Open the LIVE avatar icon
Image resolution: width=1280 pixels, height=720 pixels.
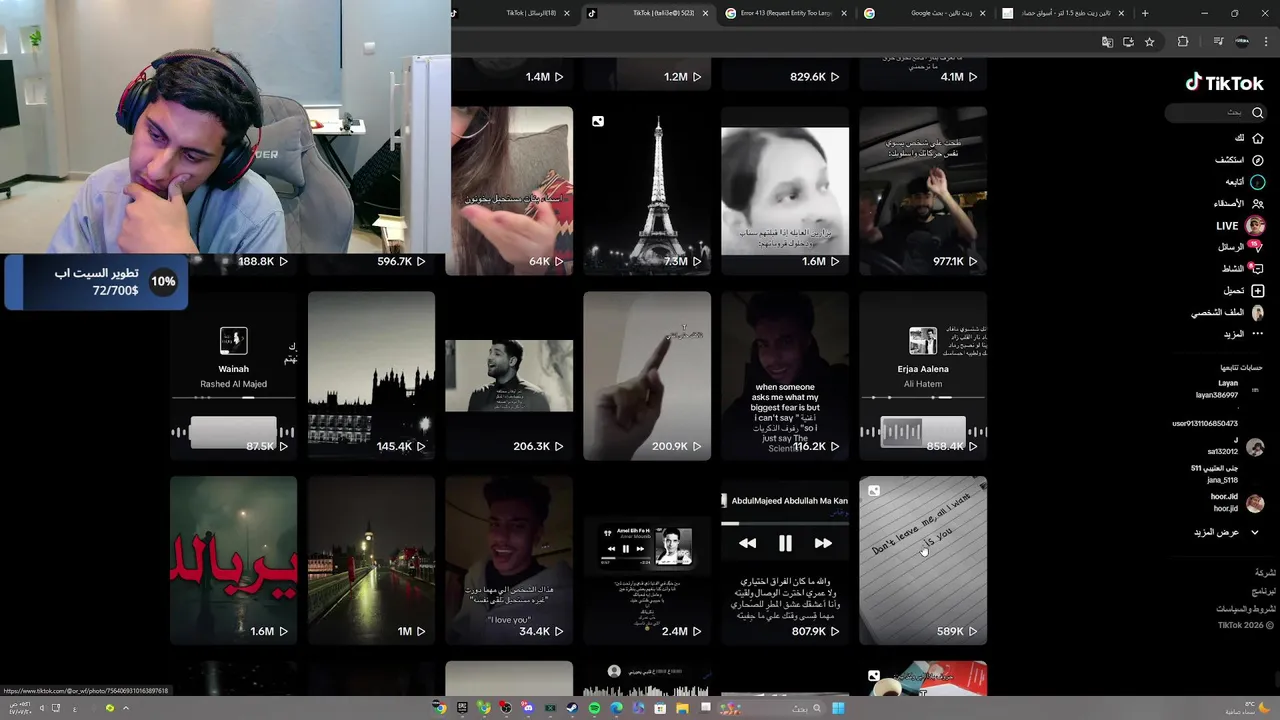click(1255, 226)
